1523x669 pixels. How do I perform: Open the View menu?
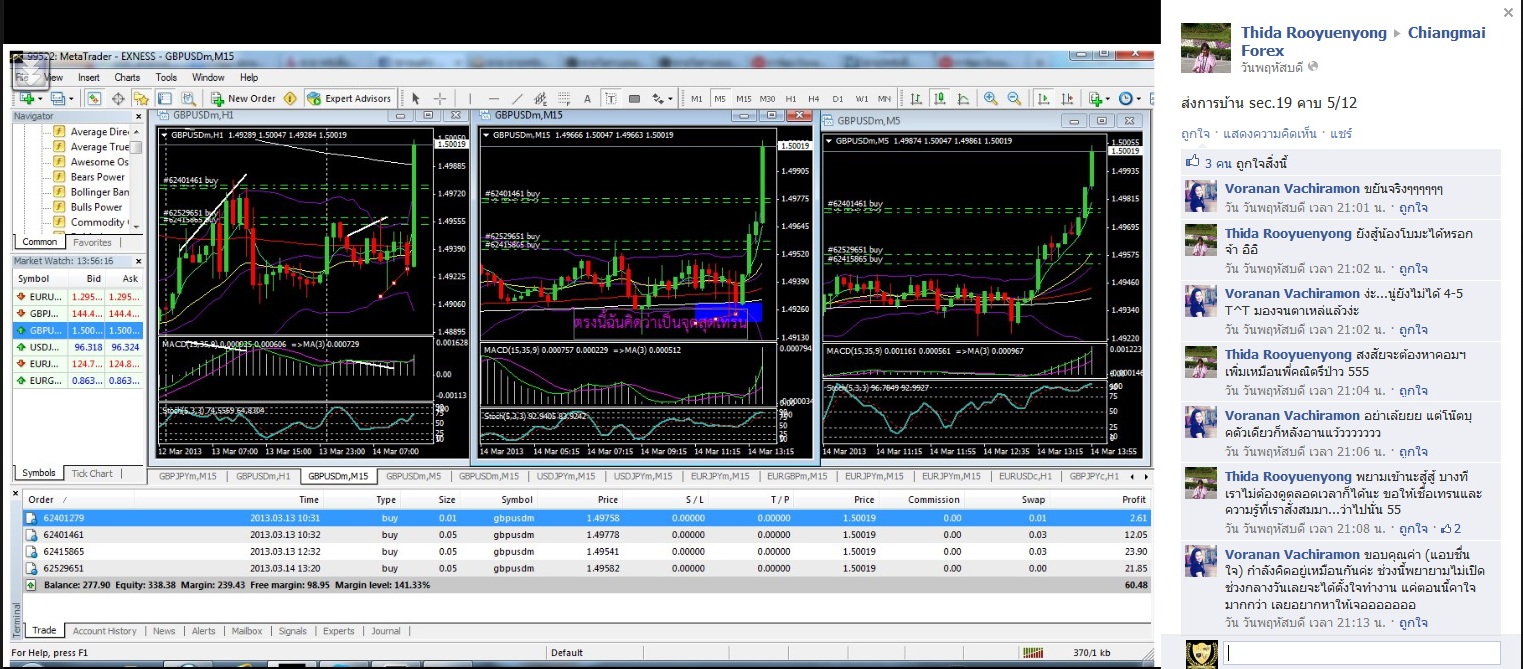coord(51,77)
